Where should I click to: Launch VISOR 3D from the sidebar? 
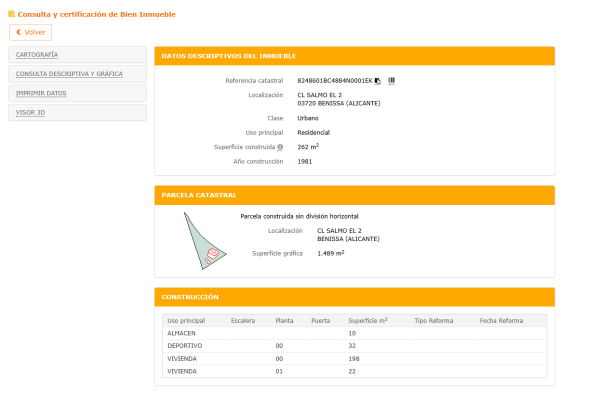77,113
